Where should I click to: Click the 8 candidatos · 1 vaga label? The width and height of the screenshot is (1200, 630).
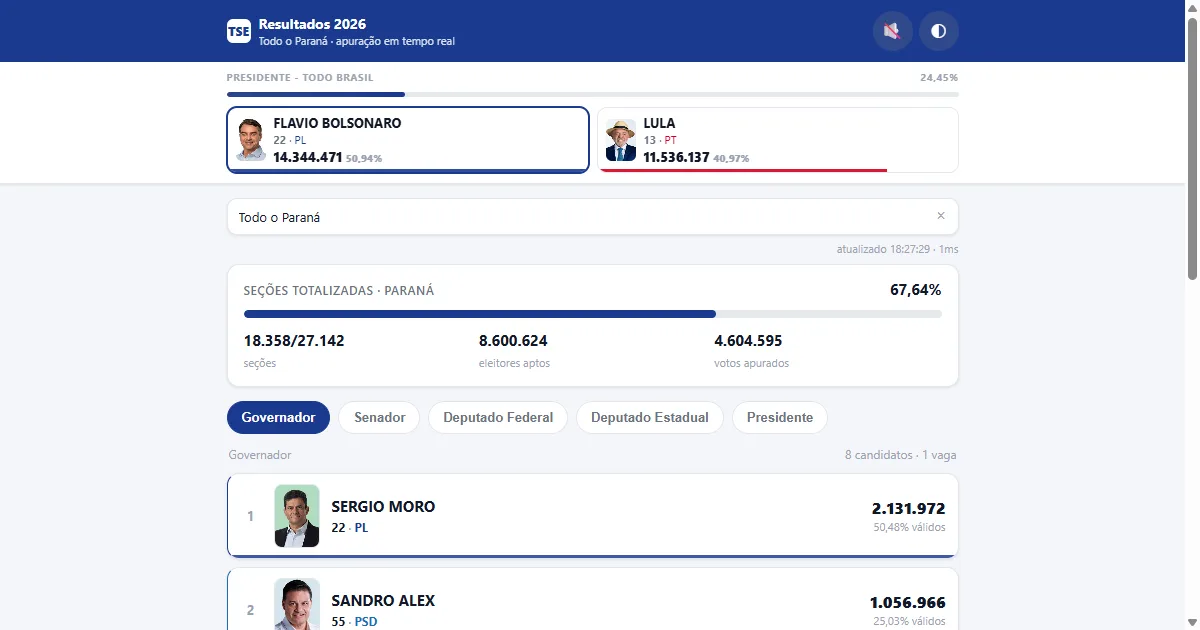(x=900, y=455)
